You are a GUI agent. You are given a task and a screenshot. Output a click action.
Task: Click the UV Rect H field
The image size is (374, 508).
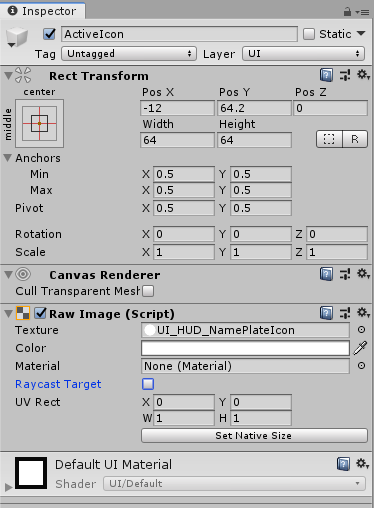(x=261, y=418)
